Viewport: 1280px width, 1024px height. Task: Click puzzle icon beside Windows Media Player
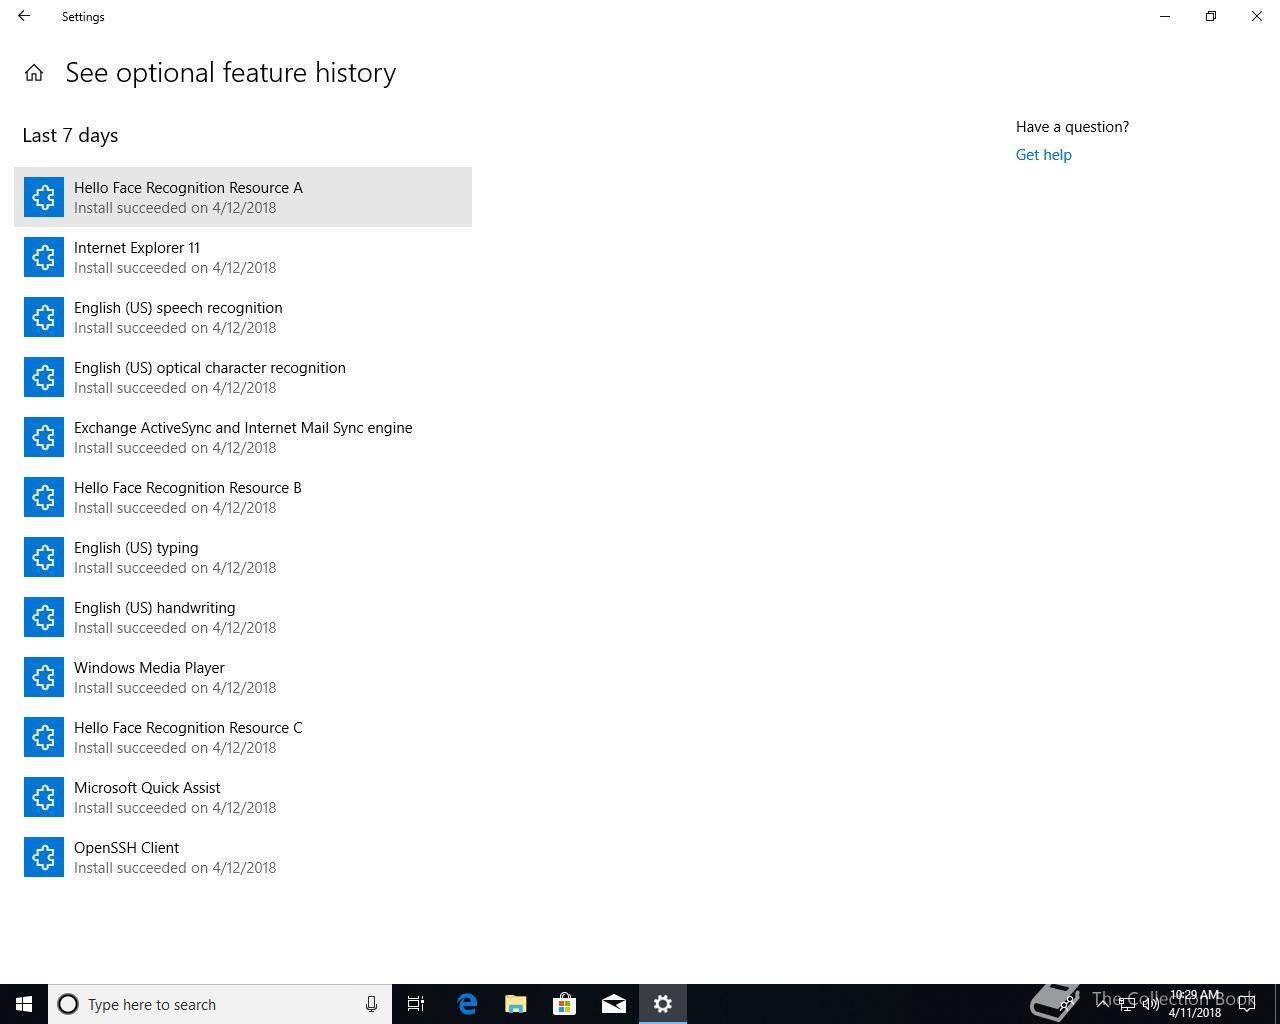[x=44, y=677]
